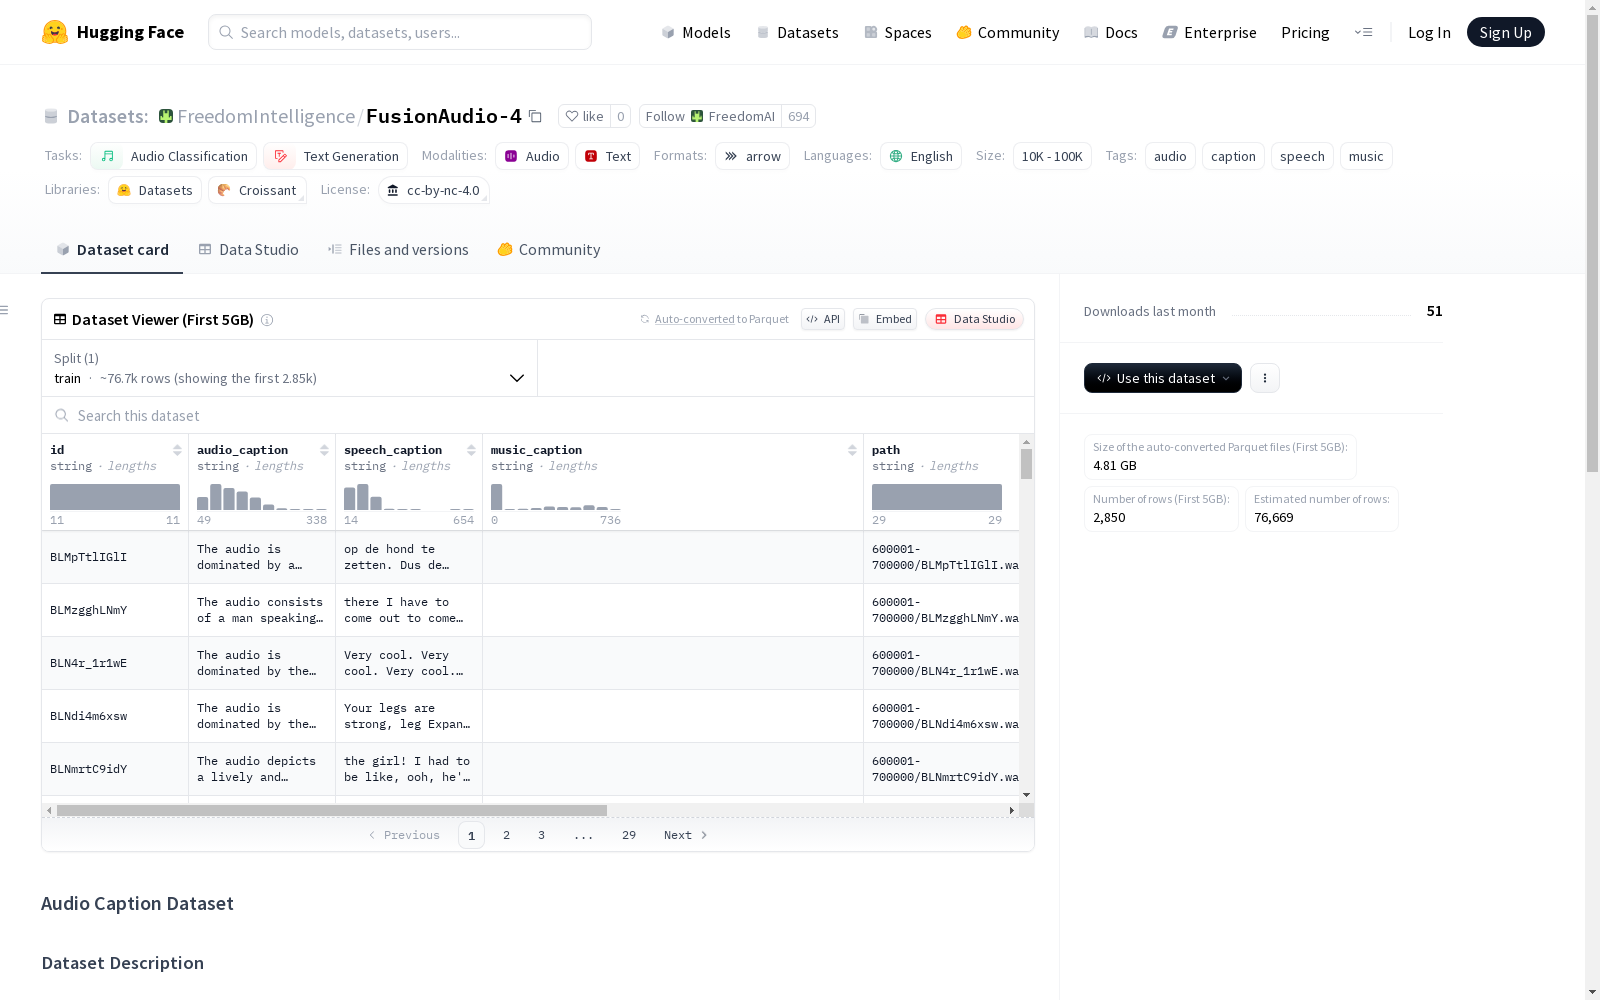Click the arrow format tag
The width and height of the screenshot is (1600, 1000).
[753, 156]
